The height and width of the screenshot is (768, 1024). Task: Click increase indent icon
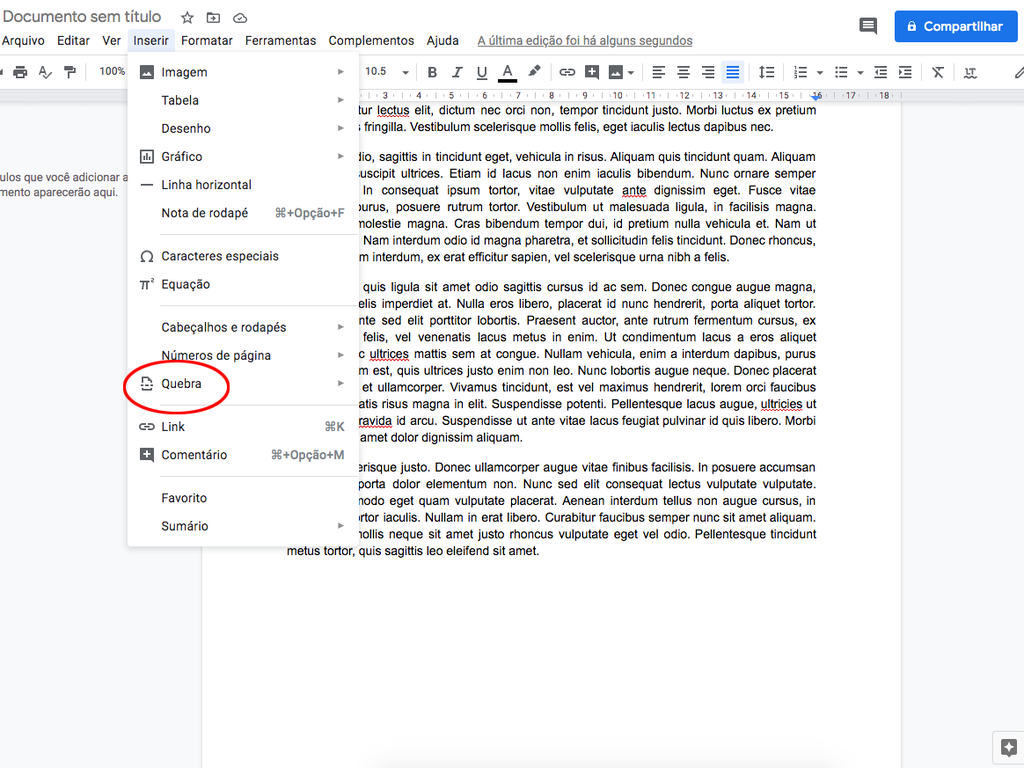(x=905, y=72)
